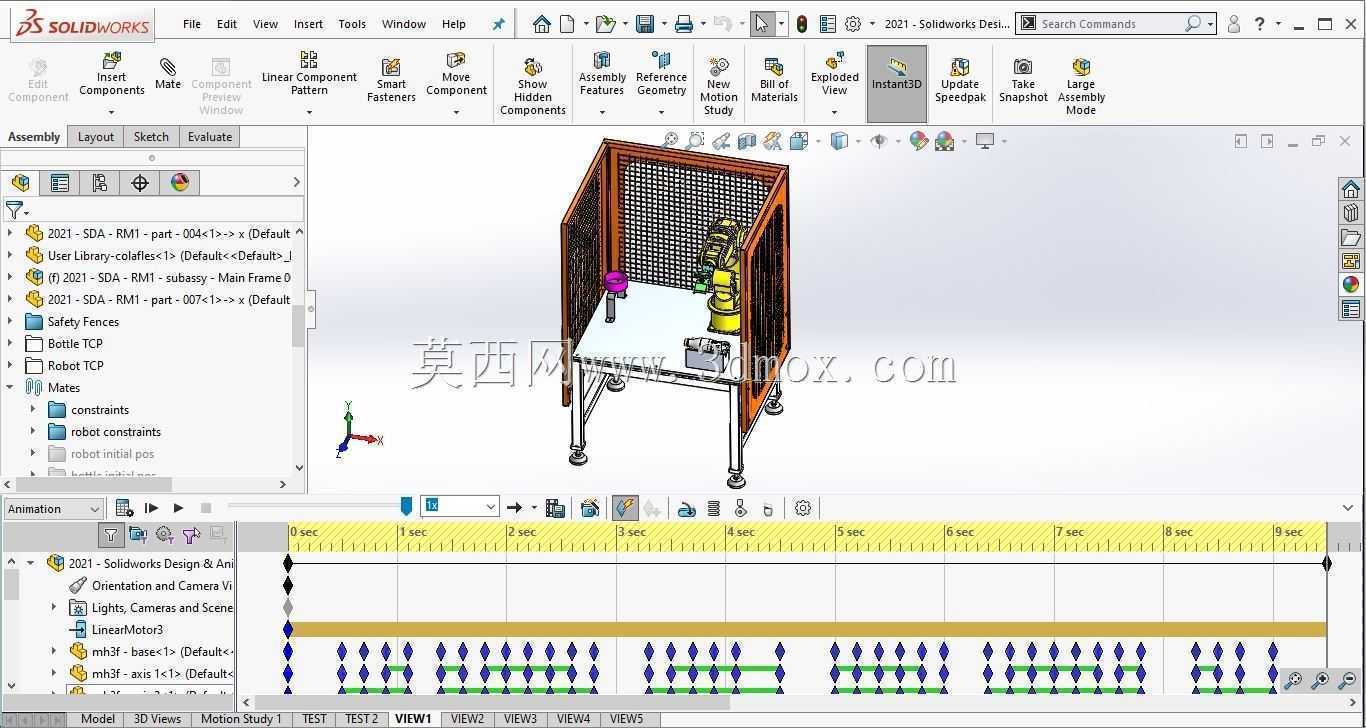Click the Play button in the motion toolbar
The width and height of the screenshot is (1366, 728).
178,508
